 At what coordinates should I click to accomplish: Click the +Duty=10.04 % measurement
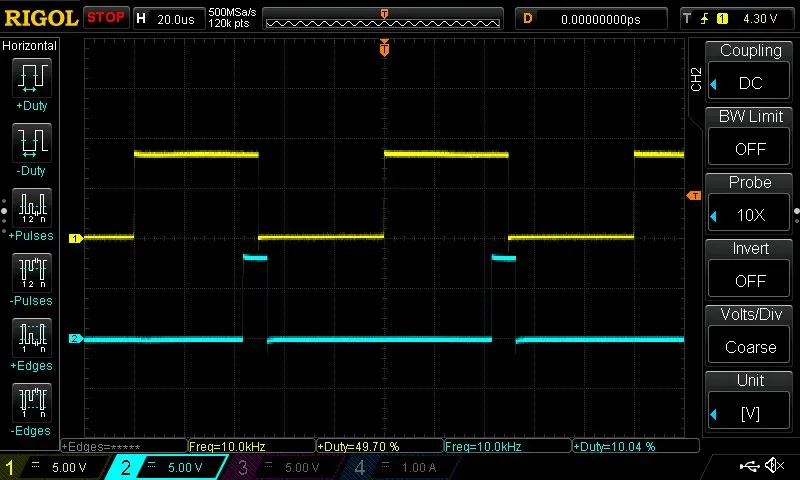tap(636, 446)
